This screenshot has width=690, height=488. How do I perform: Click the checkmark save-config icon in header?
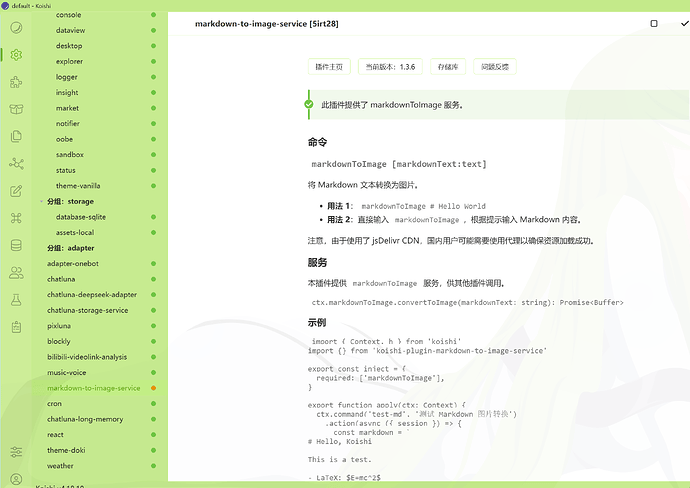click(685, 23)
